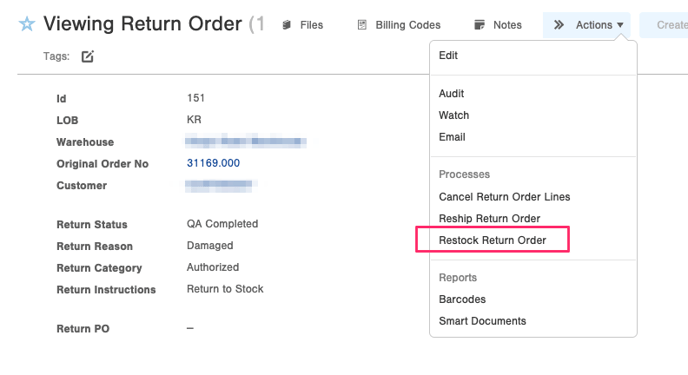Open original order 31169.000 link
The width and height of the screenshot is (688, 375).
coord(213,163)
